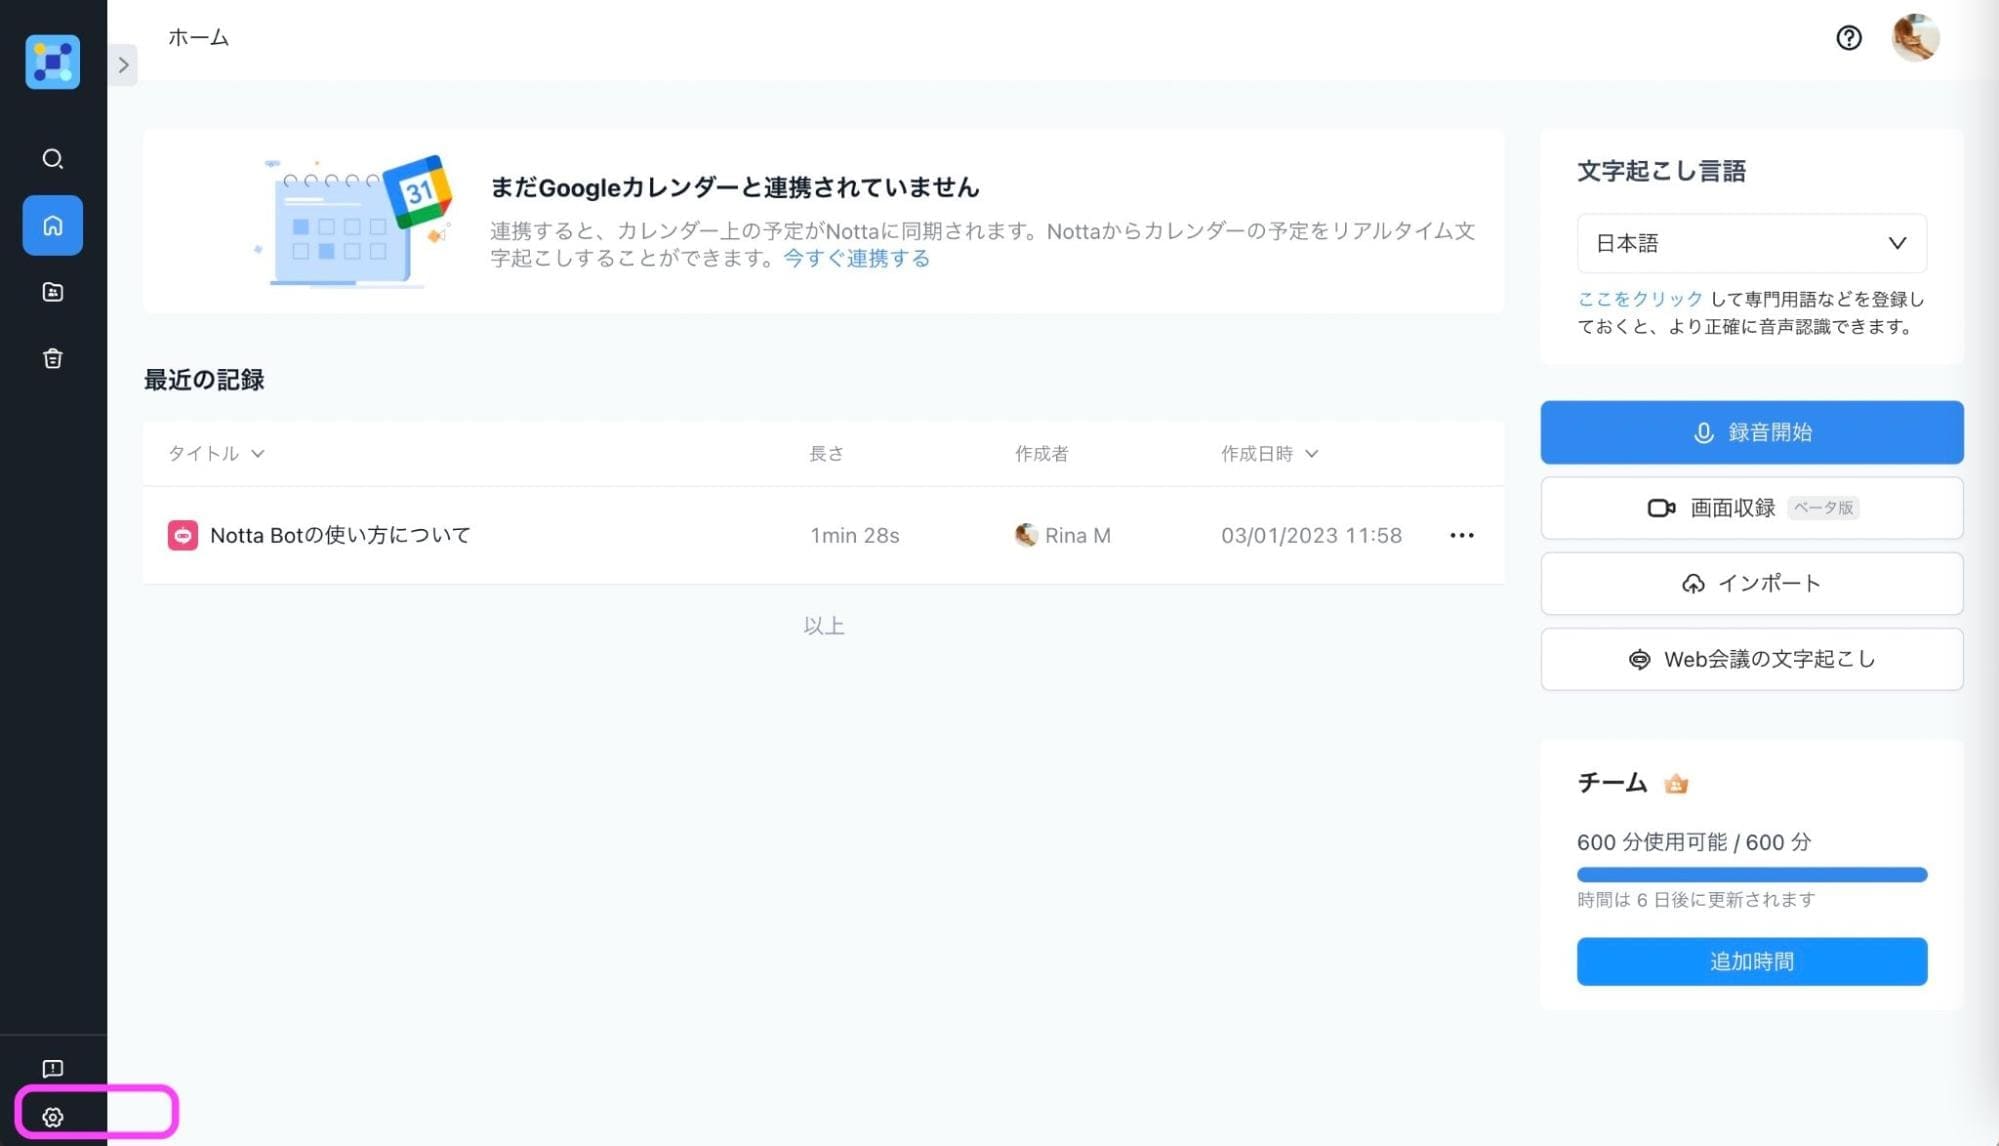The width and height of the screenshot is (1999, 1146).
Task: Open the Notta Botの使い方について record
Action: pos(340,535)
